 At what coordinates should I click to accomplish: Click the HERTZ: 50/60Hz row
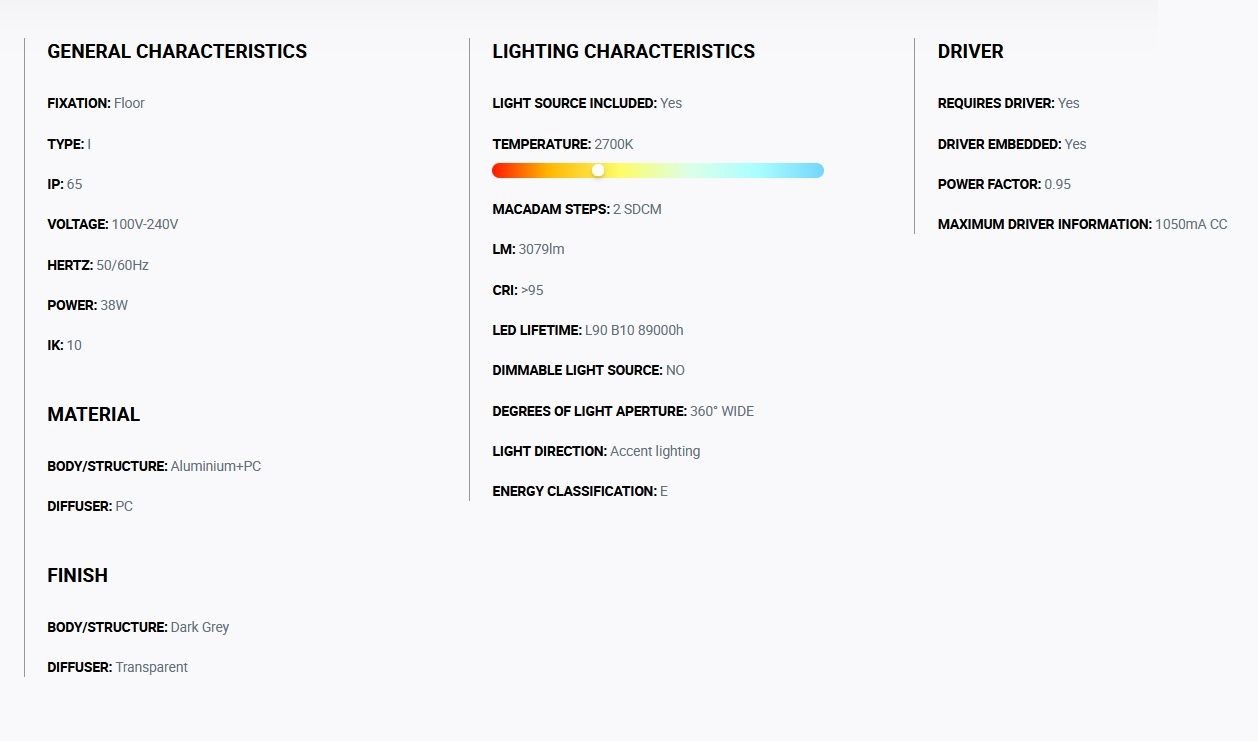point(98,265)
